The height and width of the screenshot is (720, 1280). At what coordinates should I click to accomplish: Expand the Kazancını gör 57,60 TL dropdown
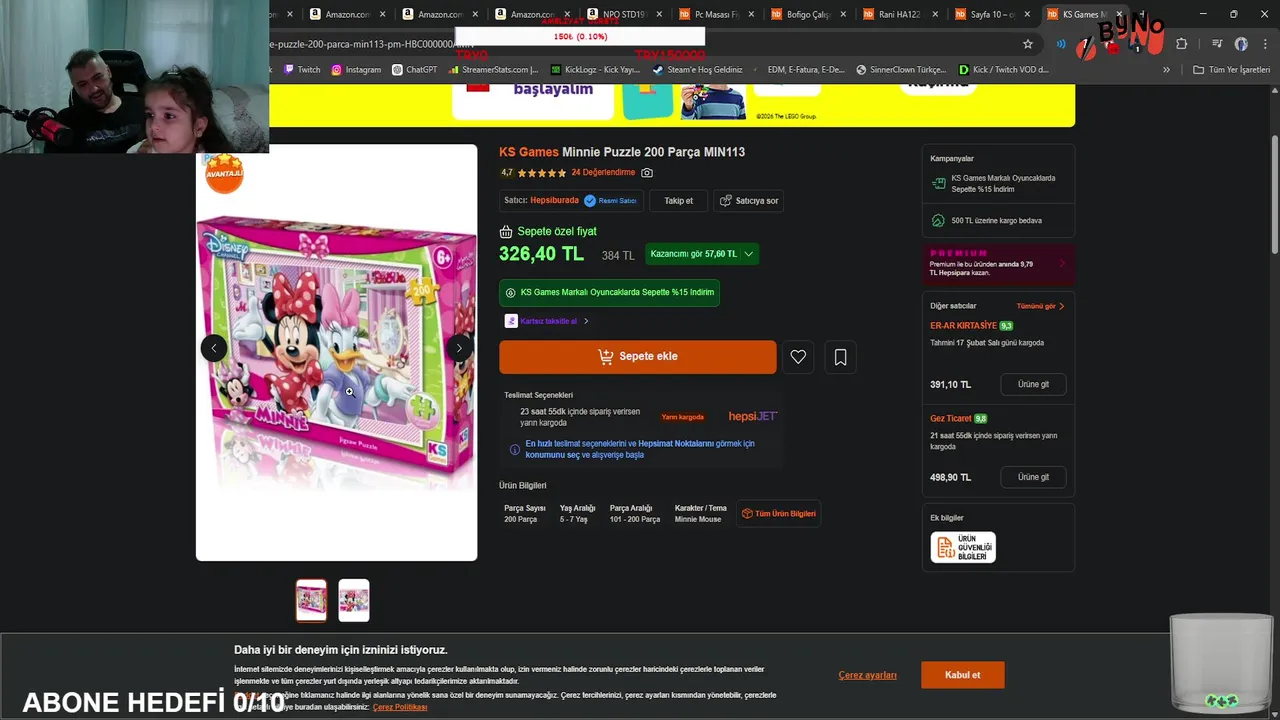(702, 254)
